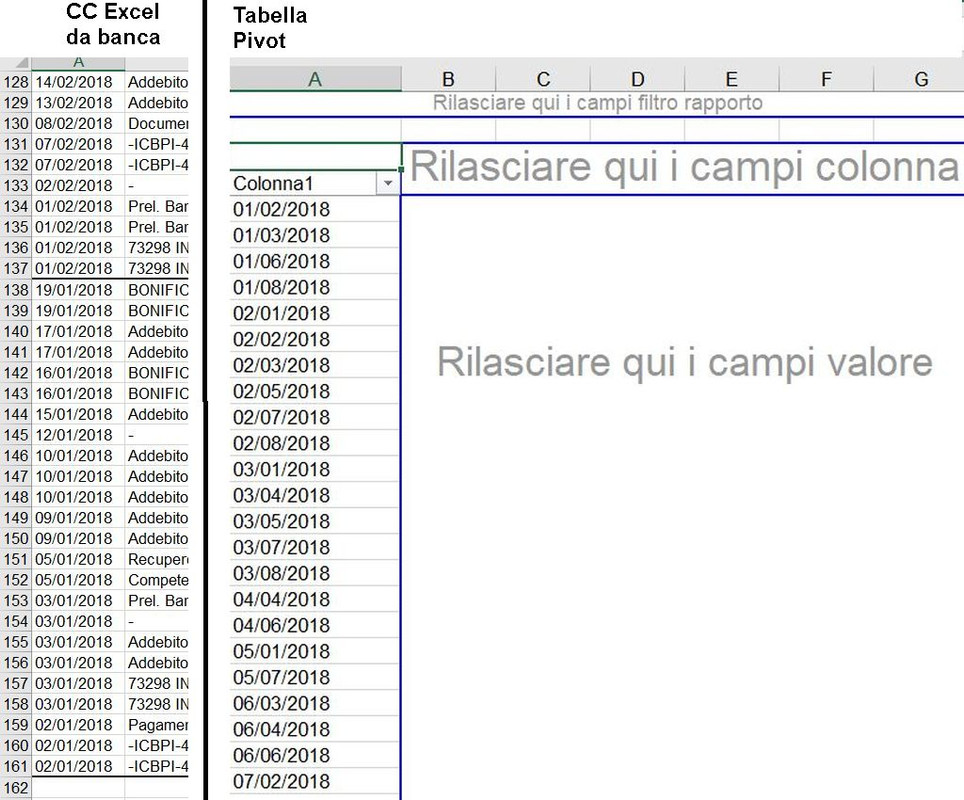Viewport: 964px width, 800px height.
Task: Select pivot row 03/07/2018
Action: point(315,547)
